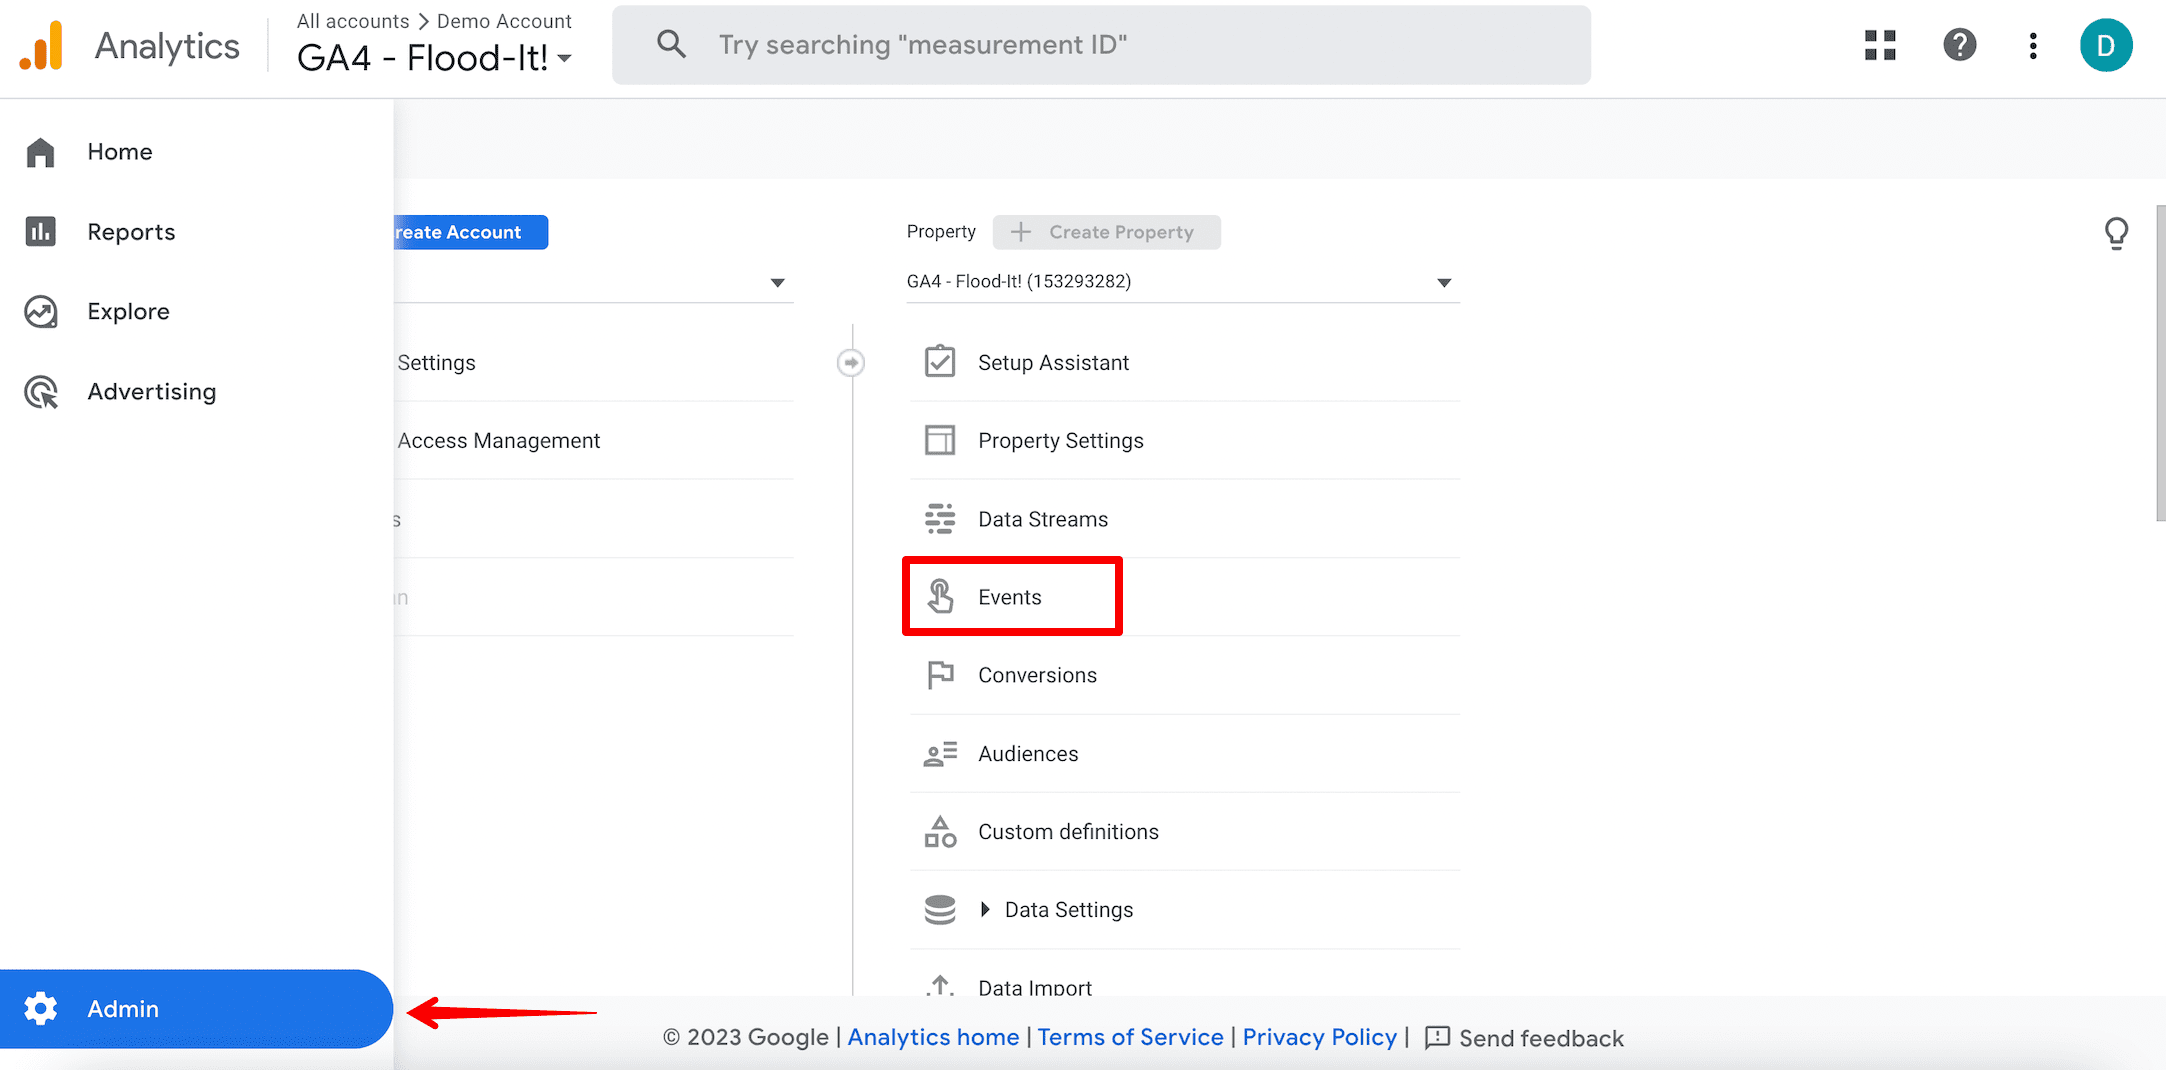The image size is (2166, 1070).
Task: Click the Setup Assistant checkbox icon
Action: (940, 362)
